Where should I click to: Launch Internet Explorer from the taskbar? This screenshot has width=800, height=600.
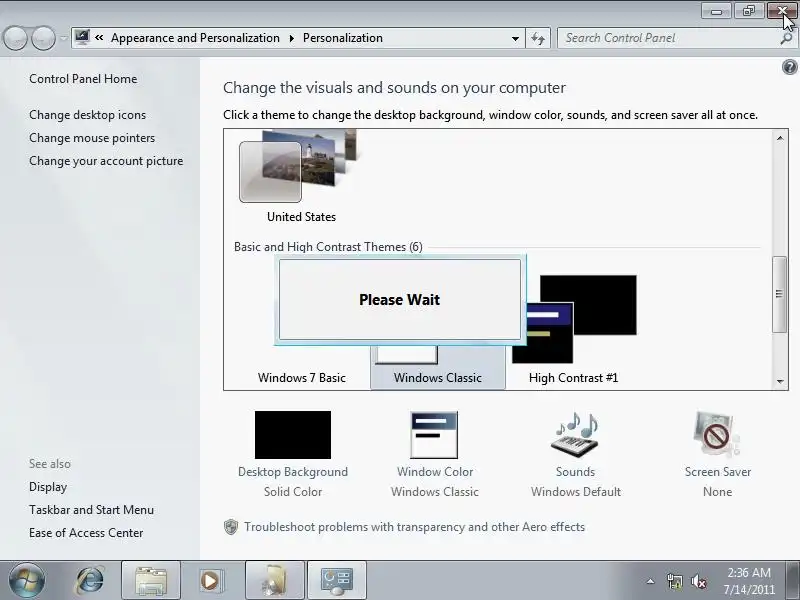point(90,580)
